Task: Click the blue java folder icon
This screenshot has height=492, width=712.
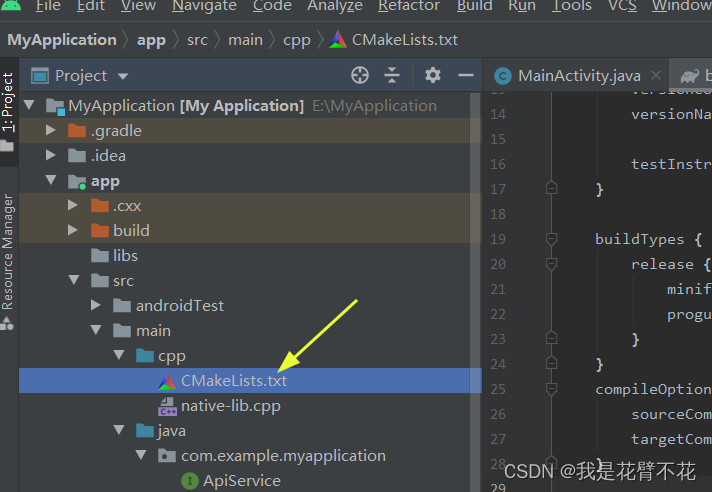Action: tap(145, 430)
